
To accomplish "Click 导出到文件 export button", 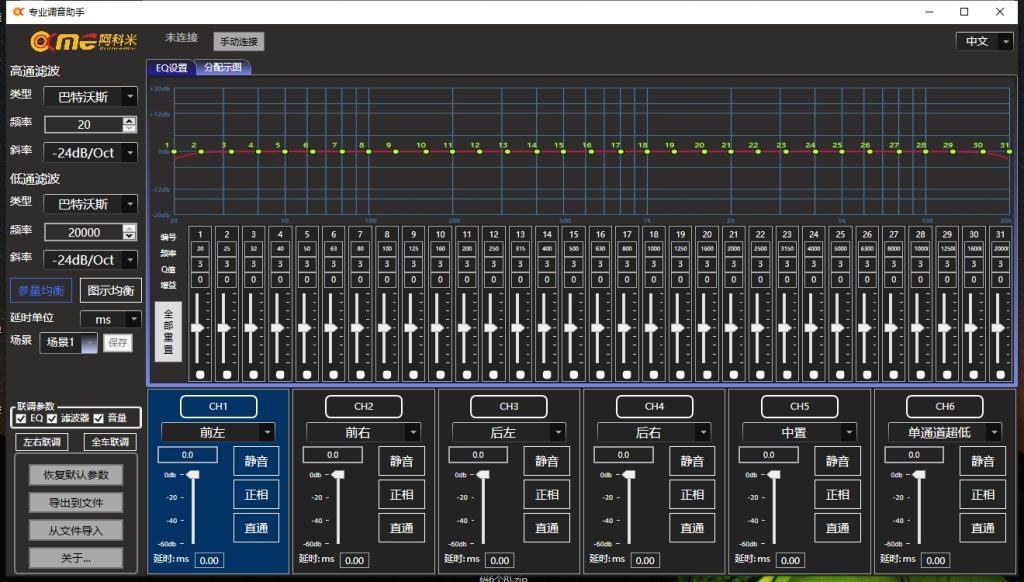I will click(76, 502).
